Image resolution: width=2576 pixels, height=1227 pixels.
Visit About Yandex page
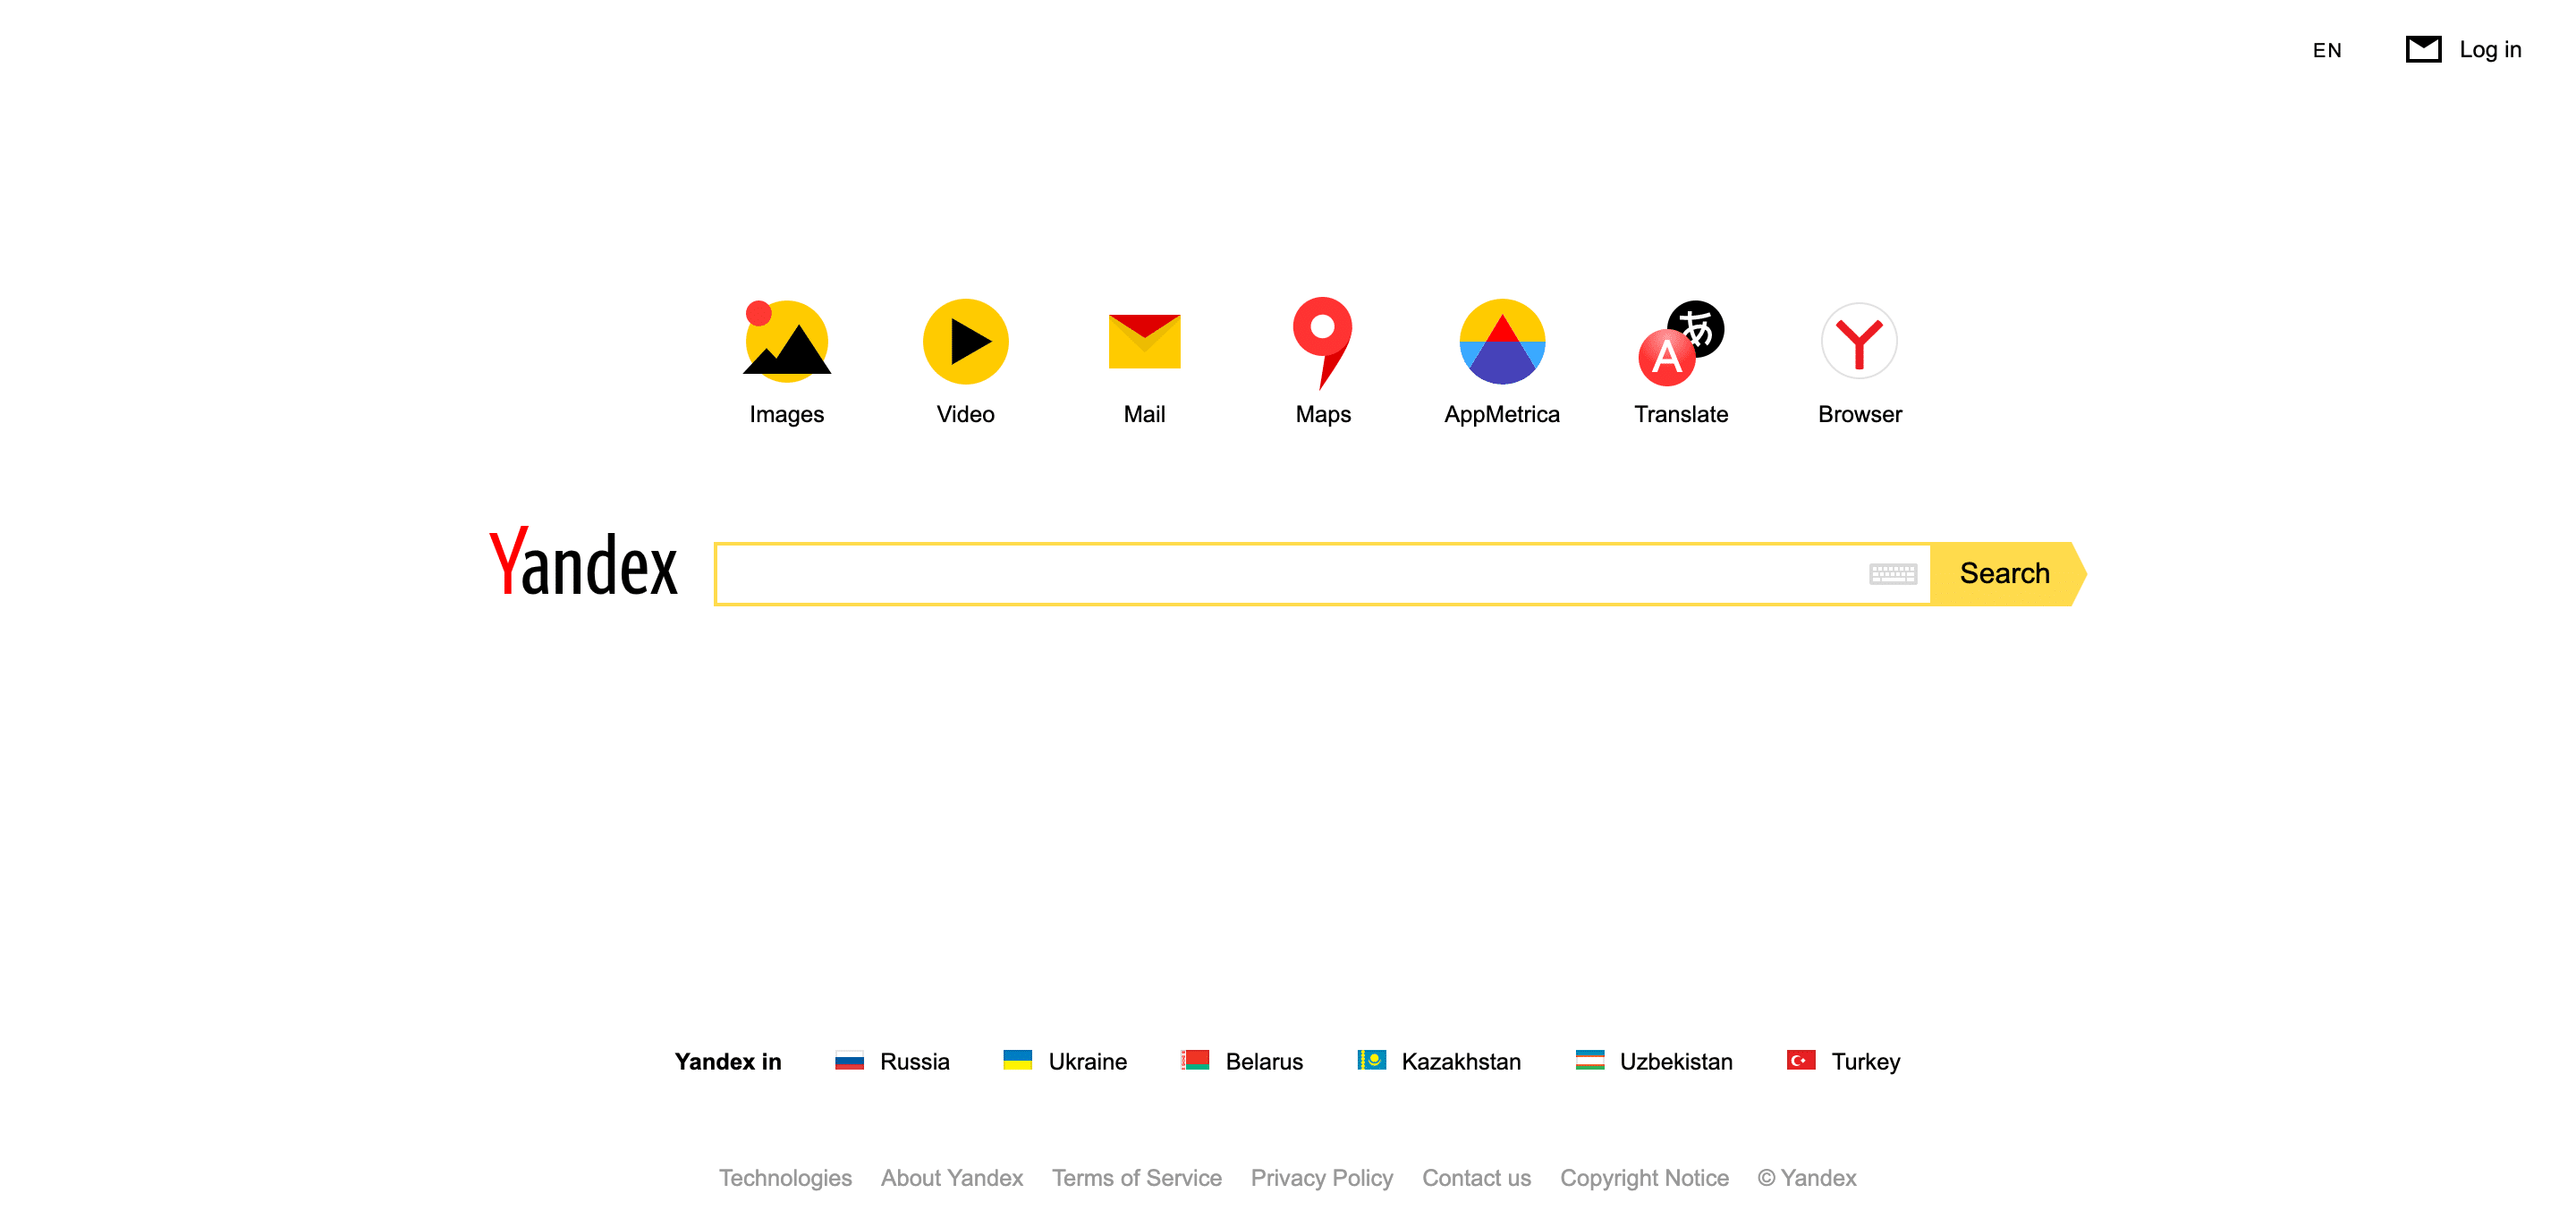click(950, 1178)
